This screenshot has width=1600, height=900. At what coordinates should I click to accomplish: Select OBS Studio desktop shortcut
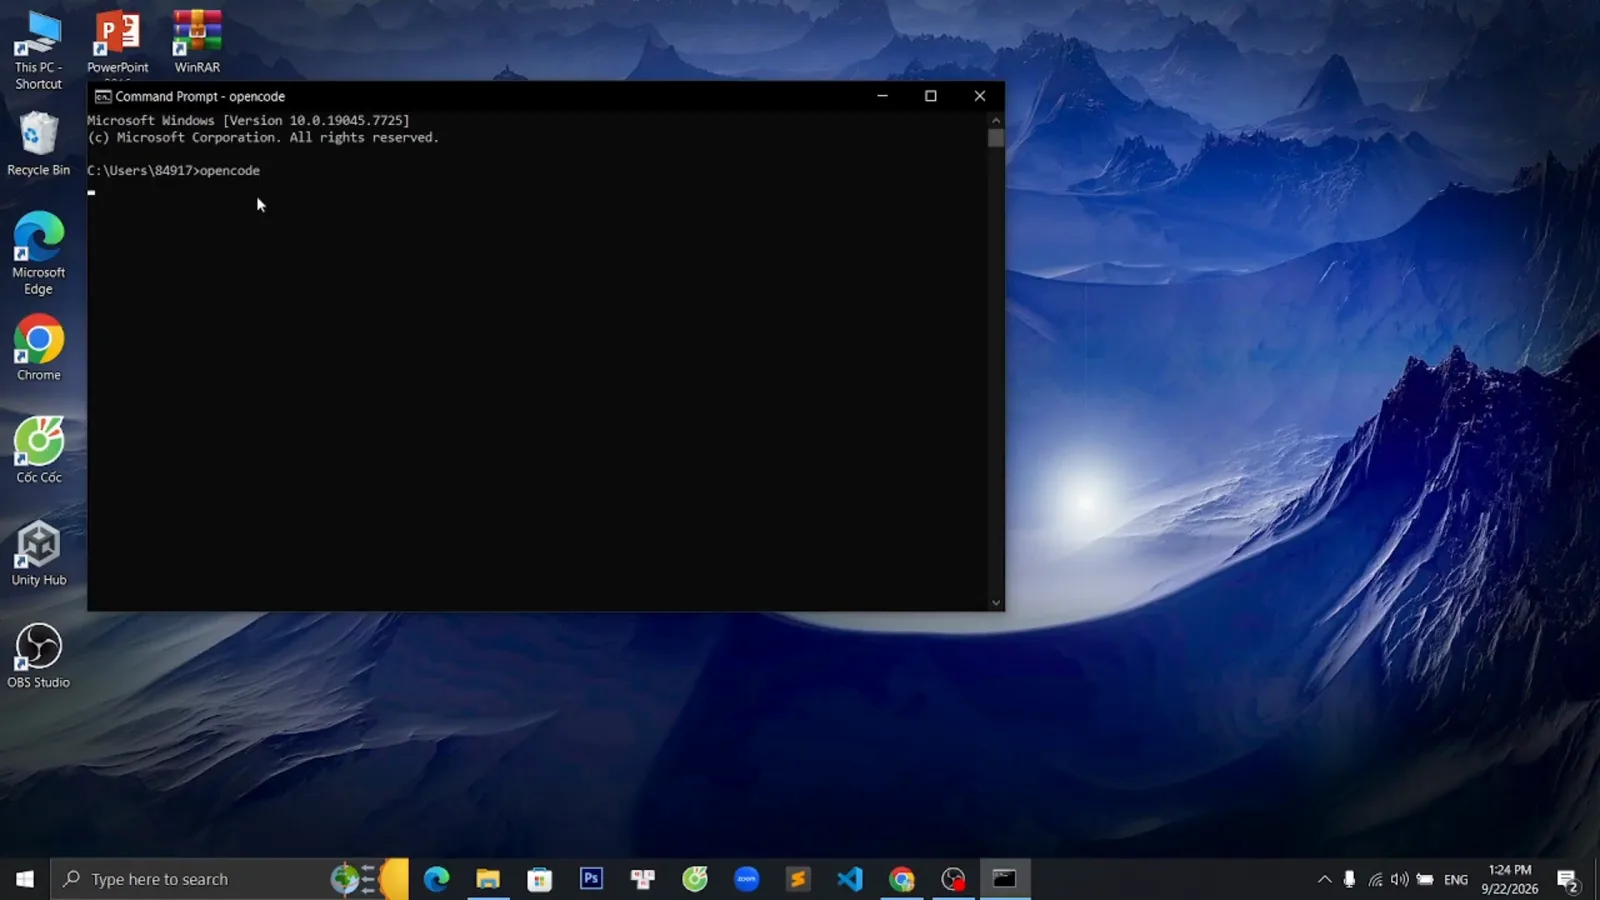38,656
